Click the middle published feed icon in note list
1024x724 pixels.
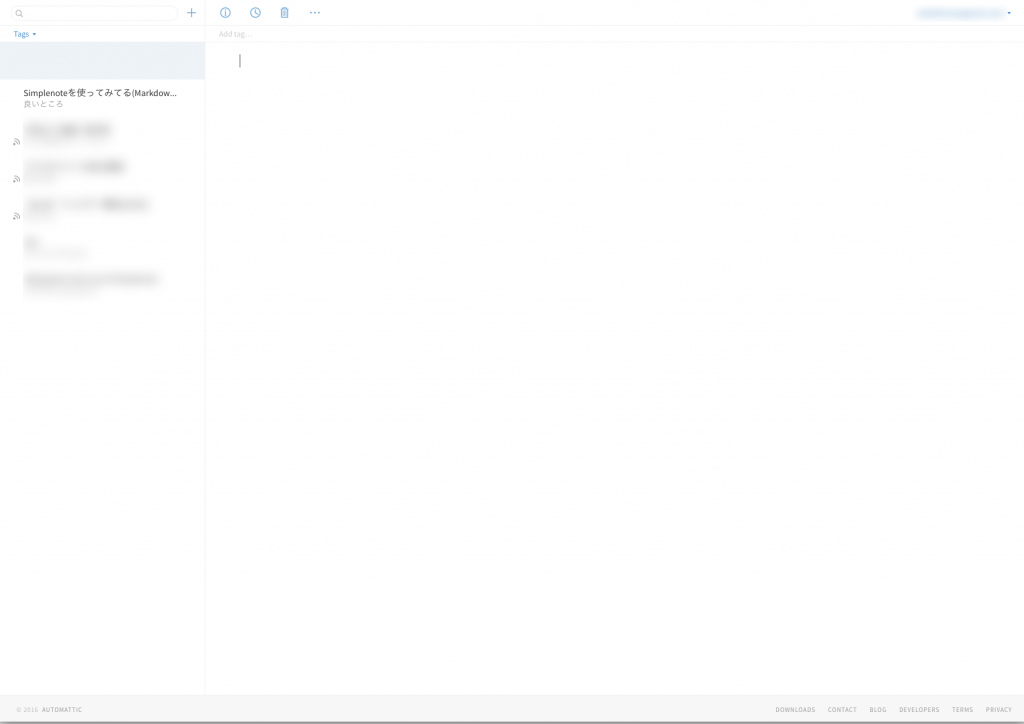coord(16,179)
